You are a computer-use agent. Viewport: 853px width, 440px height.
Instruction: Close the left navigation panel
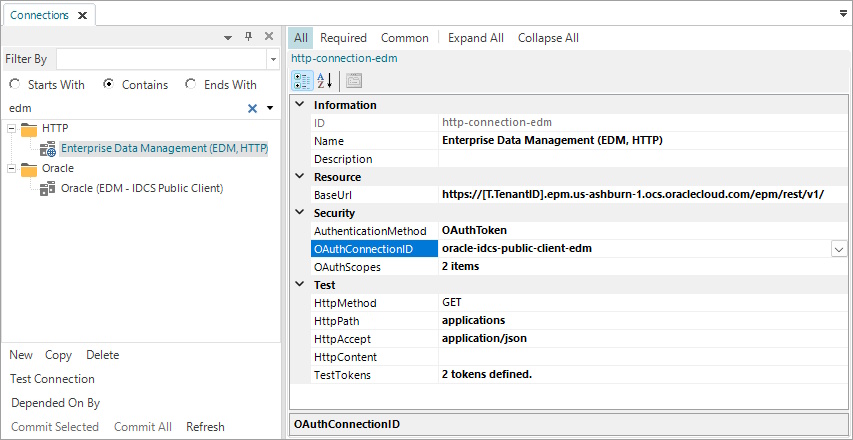269,36
